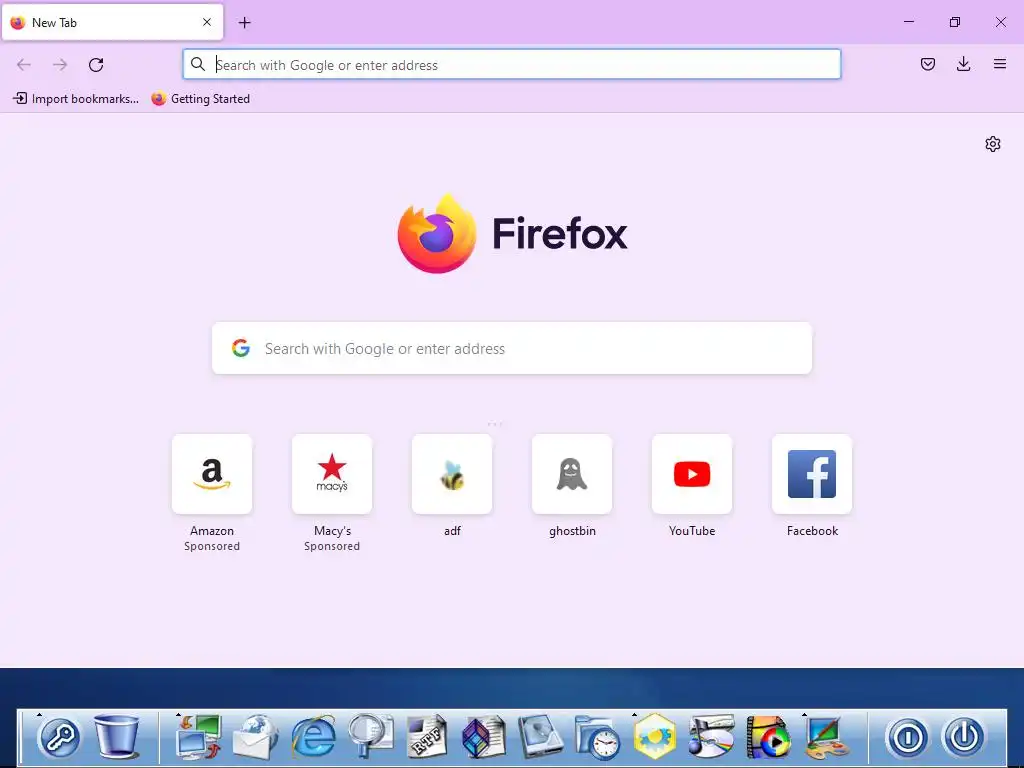Screen dimensions: 1024x768
Task: Click the center Google search box
Action: point(511,348)
